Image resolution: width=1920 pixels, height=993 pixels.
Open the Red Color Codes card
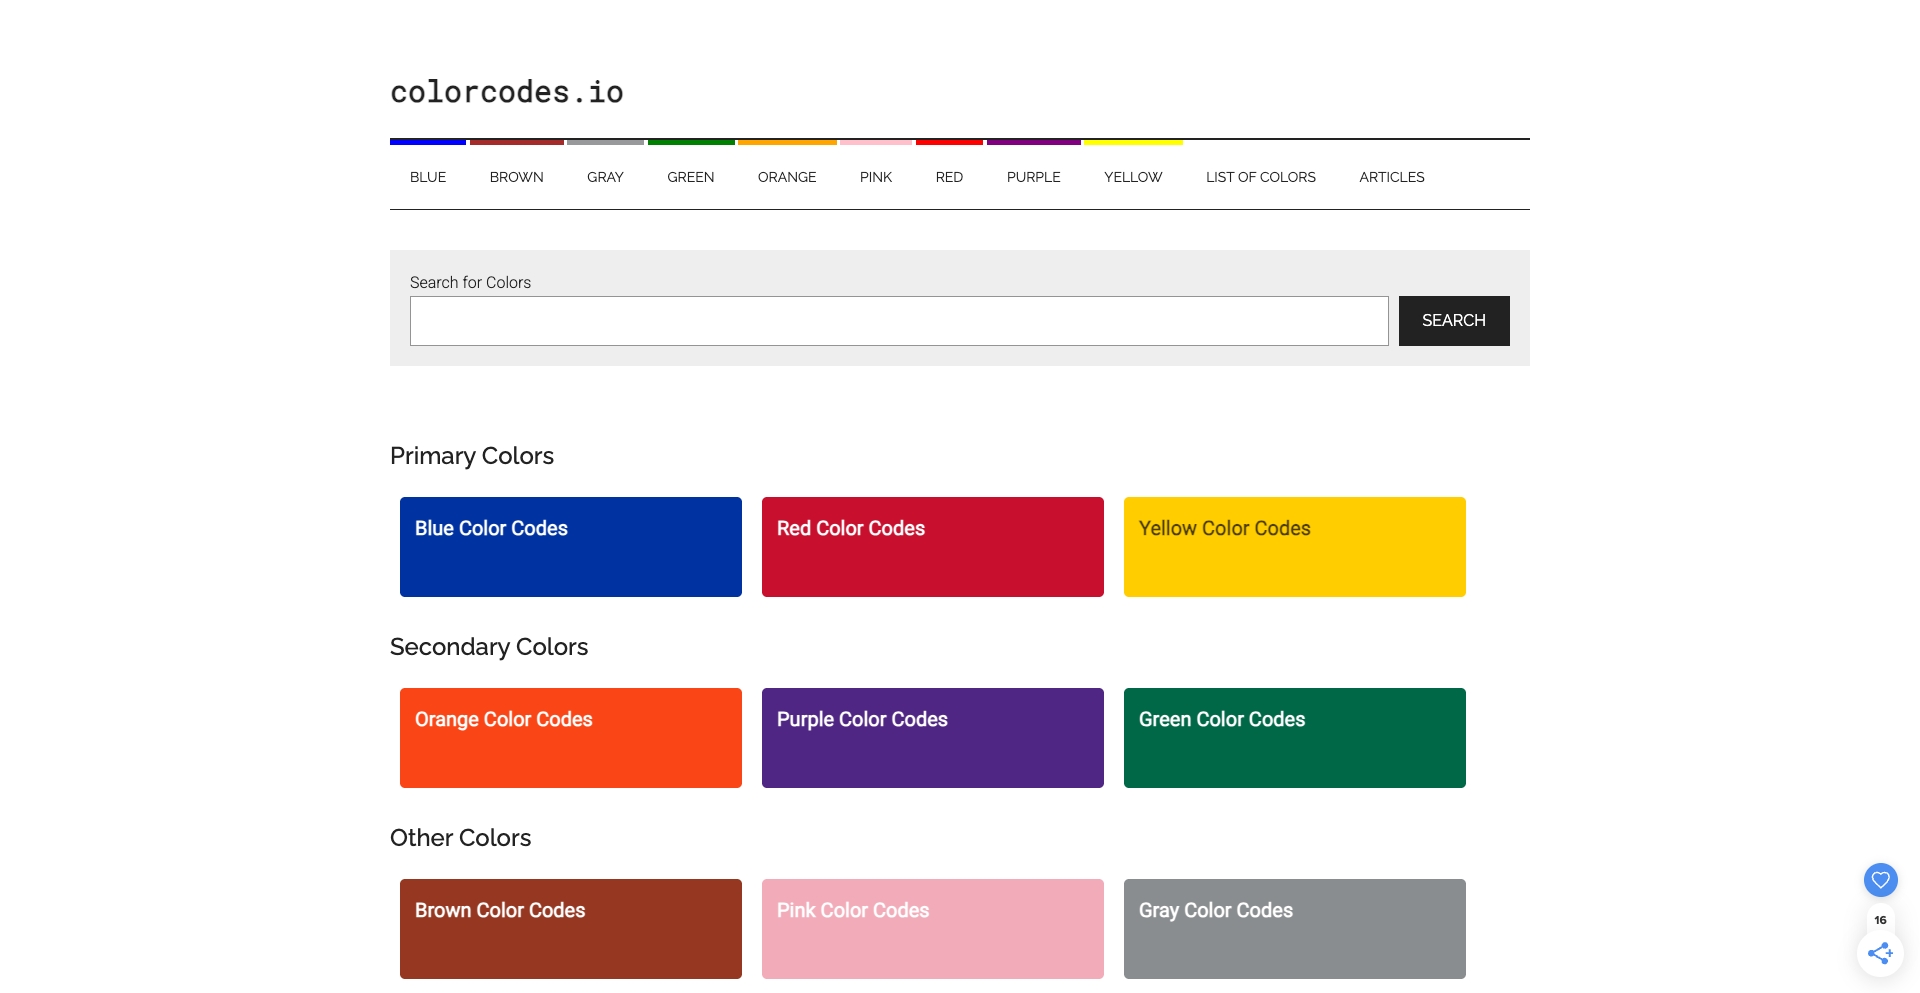pyautogui.click(x=932, y=546)
